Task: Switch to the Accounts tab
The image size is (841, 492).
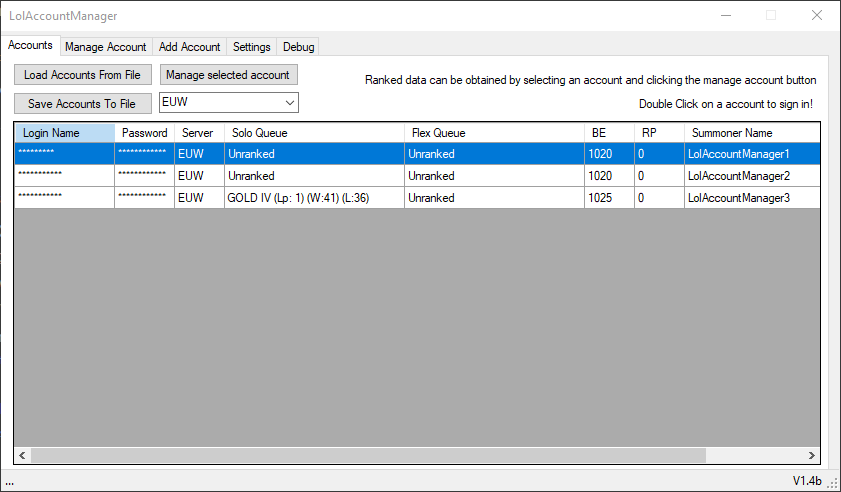Action: tap(30, 45)
